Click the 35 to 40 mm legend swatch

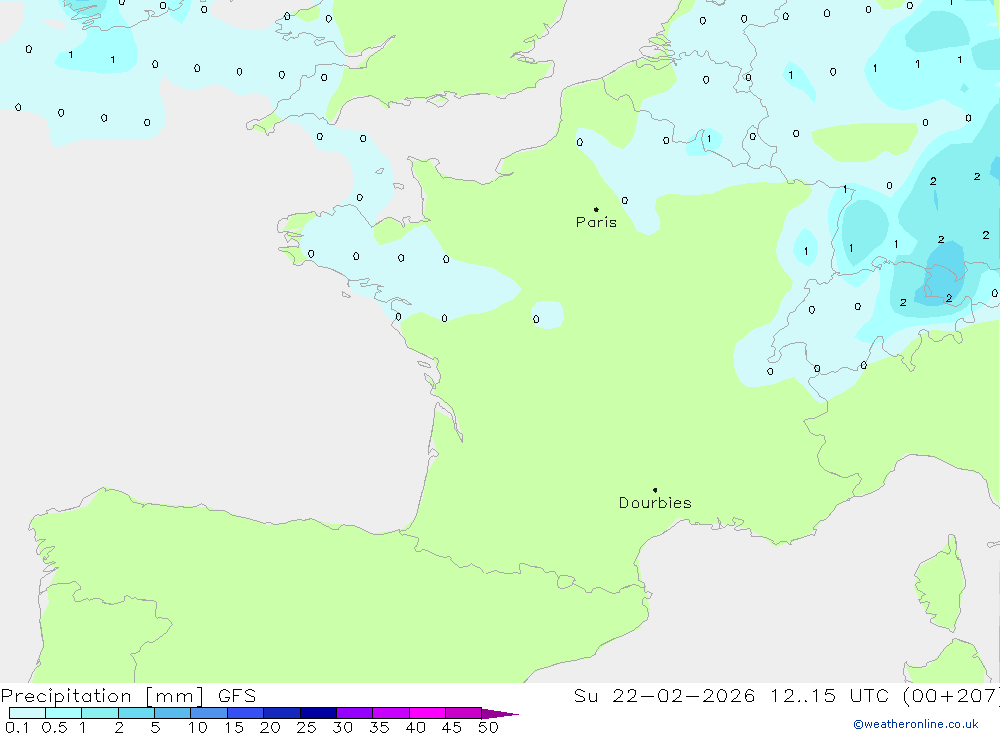(x=391, y=713)
